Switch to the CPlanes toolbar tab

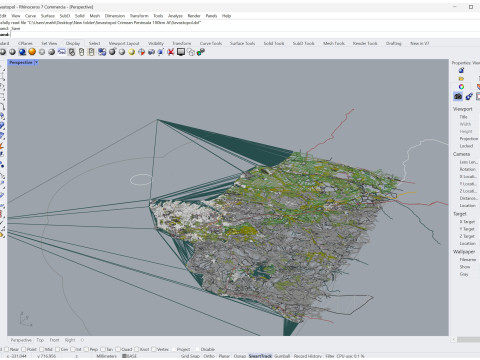pos(25,43)
